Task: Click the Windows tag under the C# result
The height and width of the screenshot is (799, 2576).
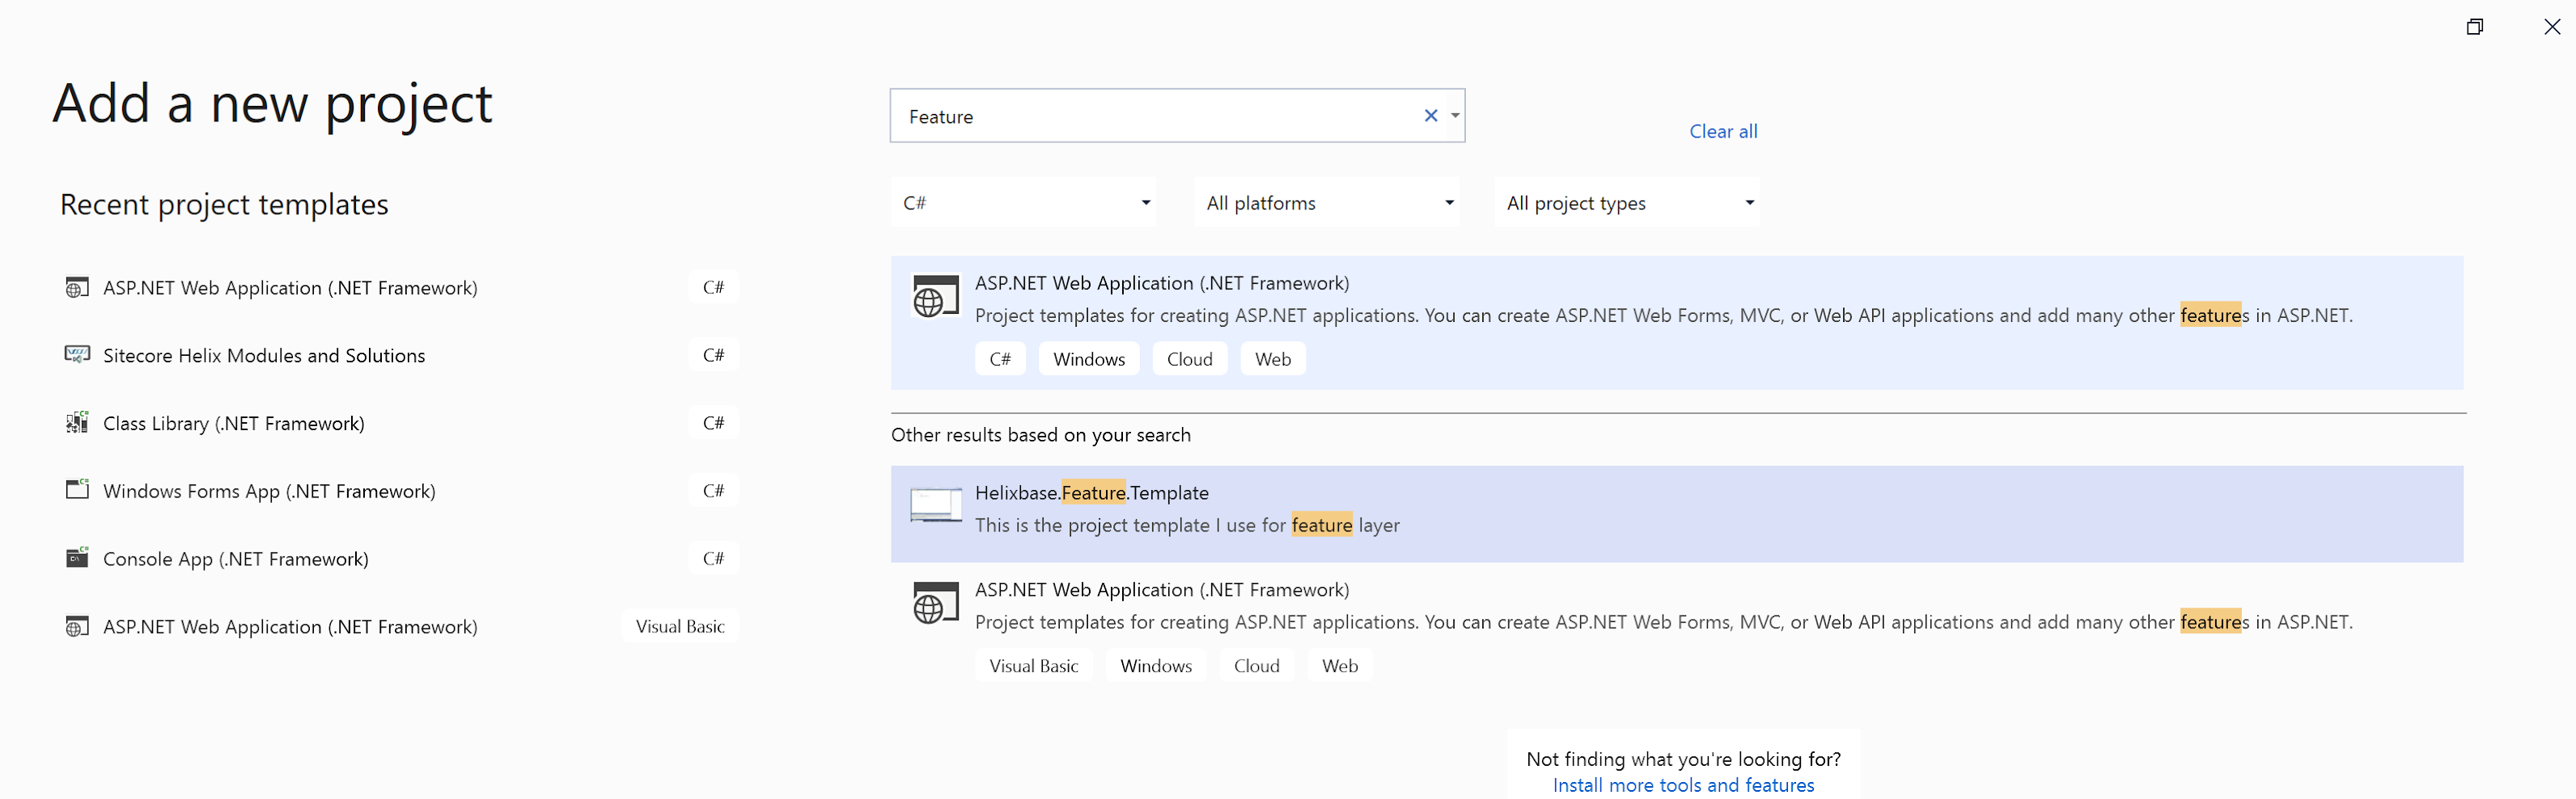Action: point(1089,359)
